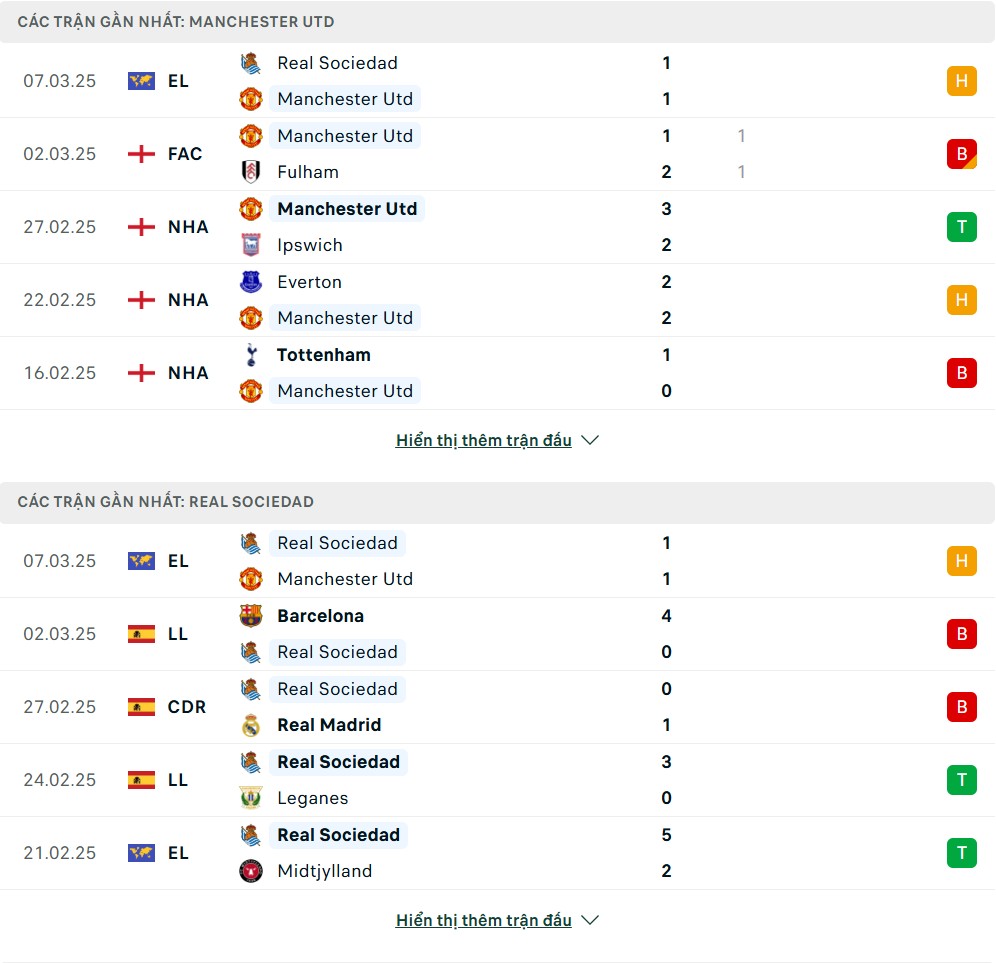Open the Fulham team link

click(x=308, y=172)
